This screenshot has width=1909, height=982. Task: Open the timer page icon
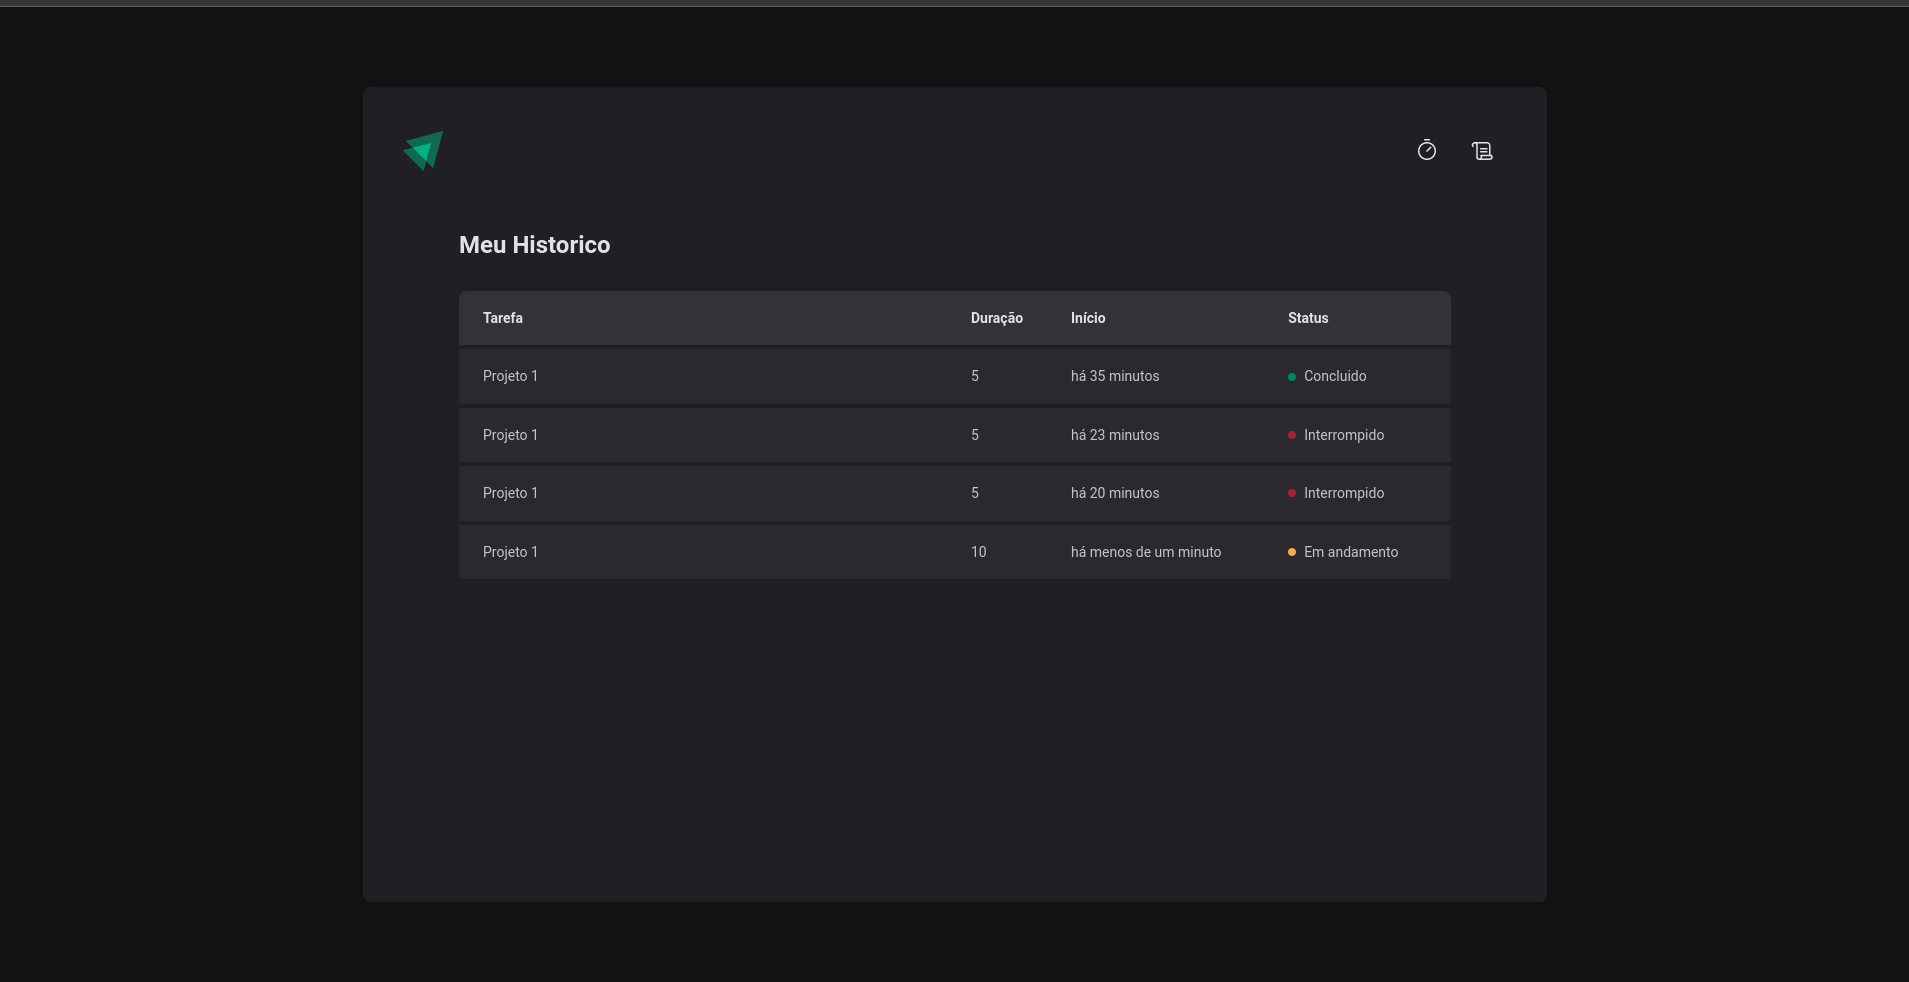click(x=1427, y=150)
